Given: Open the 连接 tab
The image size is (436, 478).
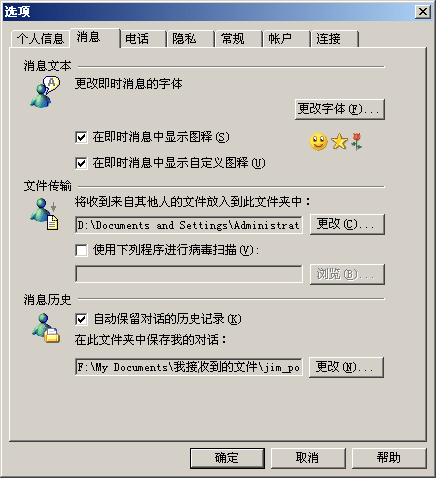Looking at the screenshot, I should 334,39.
